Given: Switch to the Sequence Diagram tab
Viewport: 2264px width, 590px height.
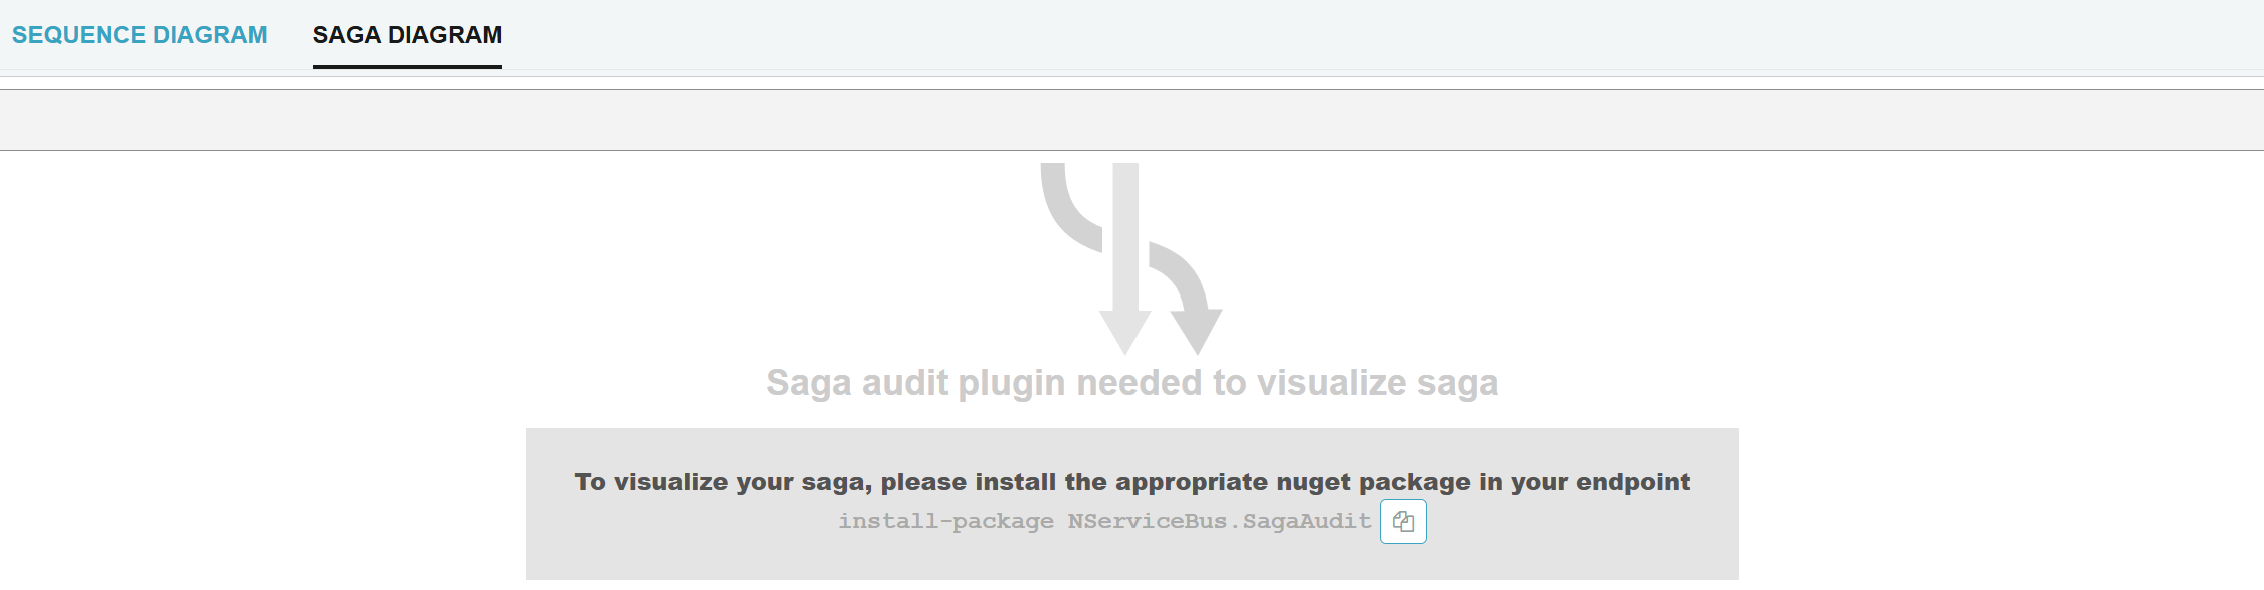Looking at the screenshot, I should pyautogui.click(x=138, y=34).
